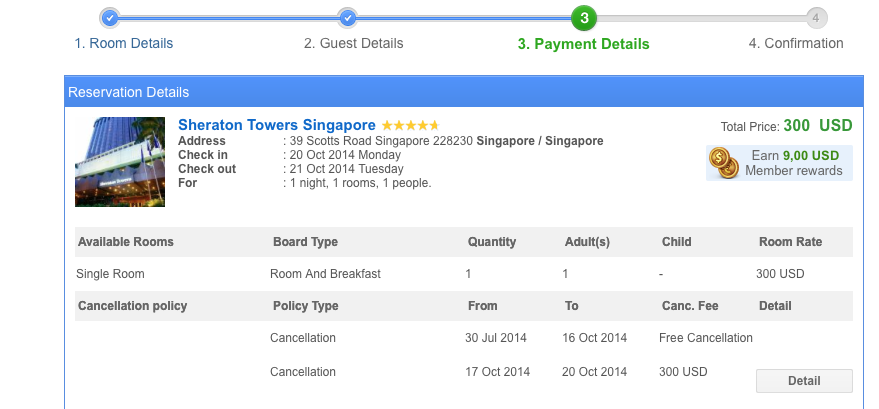Screen dimensions: 879x409
Task: Click check-in date 20 Oct 2014 Monday
Action: click(345, 155)
